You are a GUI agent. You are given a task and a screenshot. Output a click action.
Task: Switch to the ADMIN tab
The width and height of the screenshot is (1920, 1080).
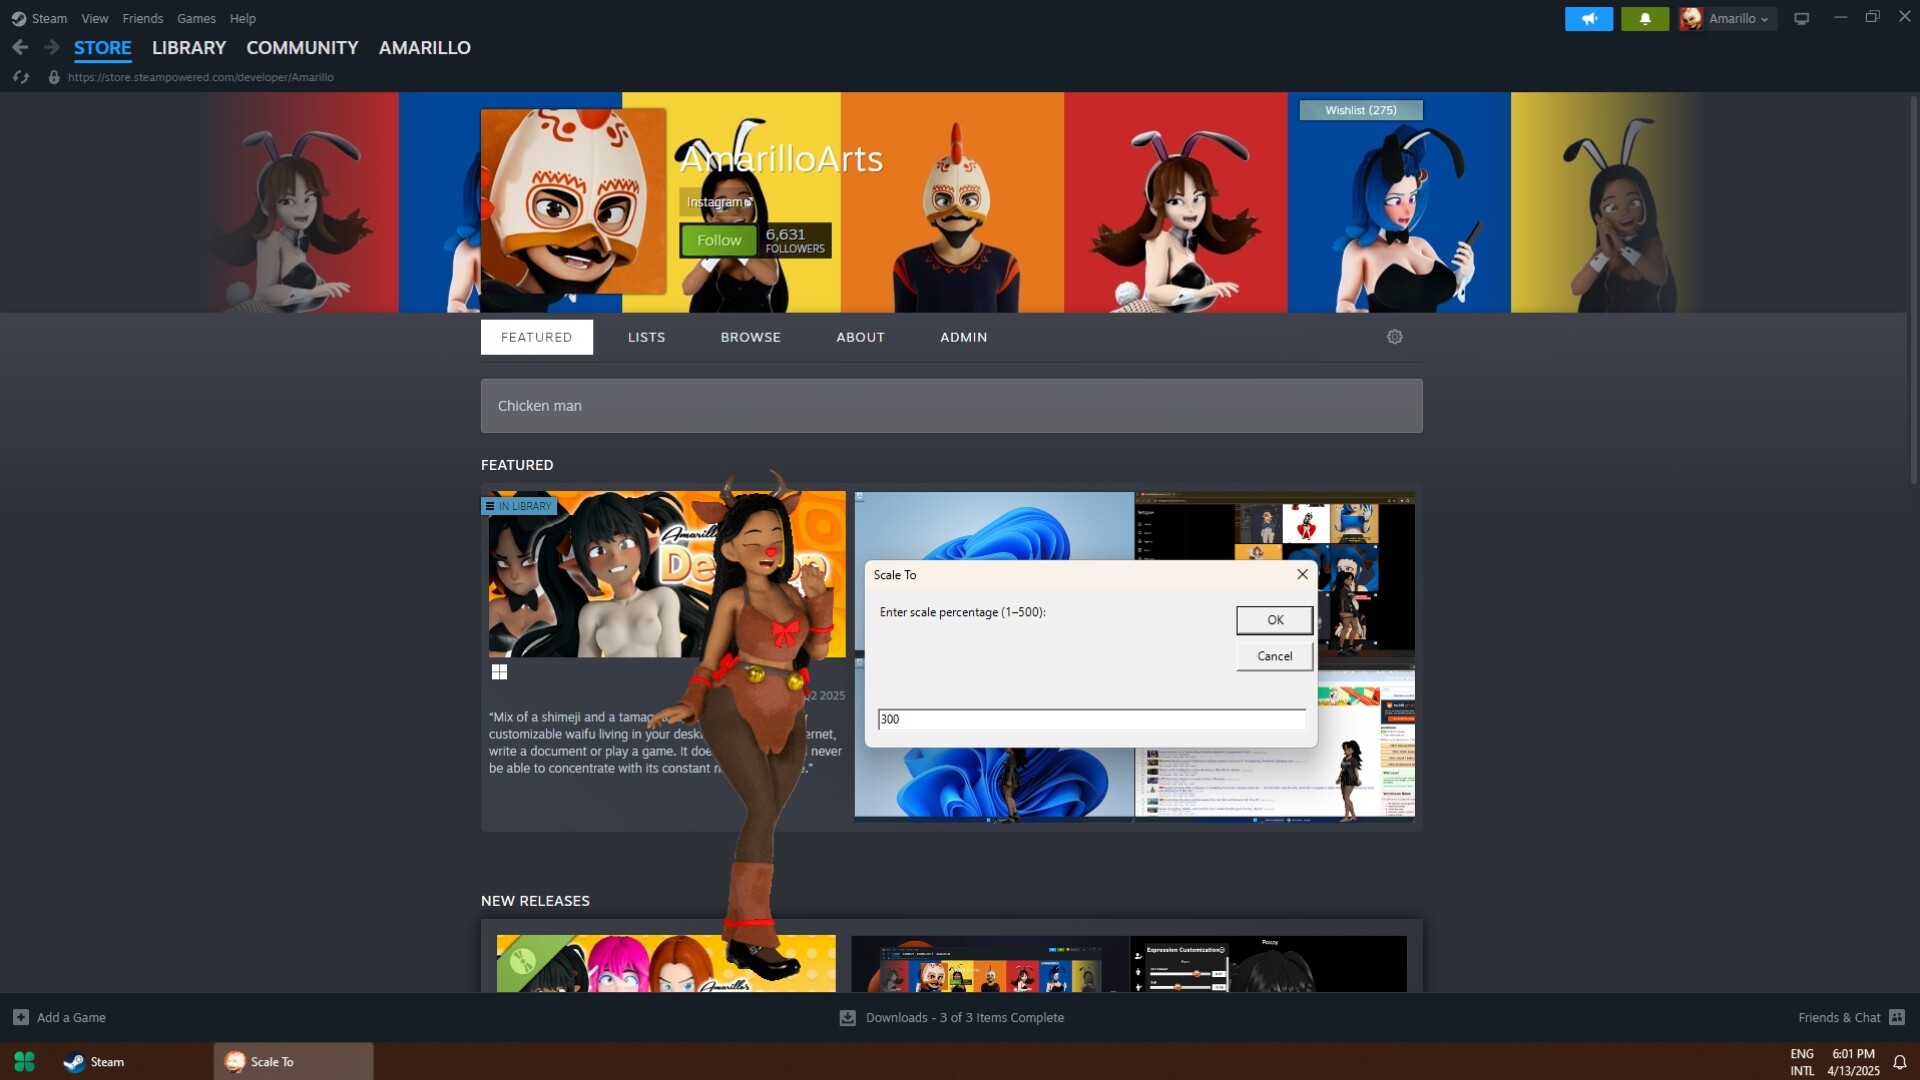[x=962, y=337]
